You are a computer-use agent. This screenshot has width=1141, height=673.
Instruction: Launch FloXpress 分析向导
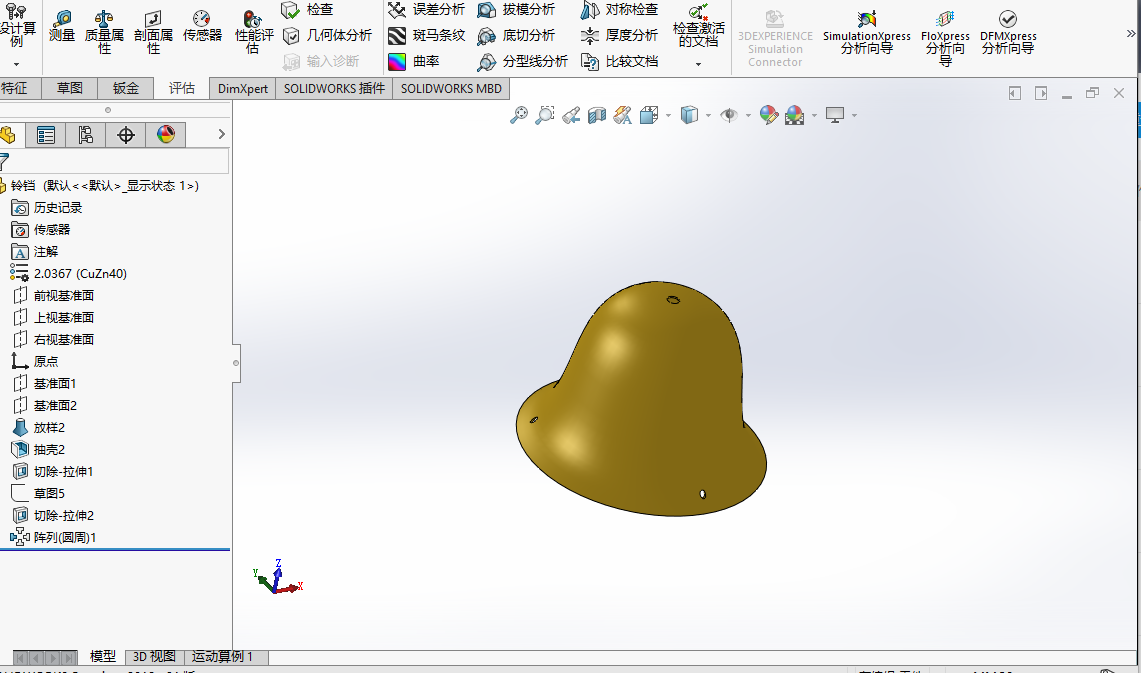coord(945,39)
